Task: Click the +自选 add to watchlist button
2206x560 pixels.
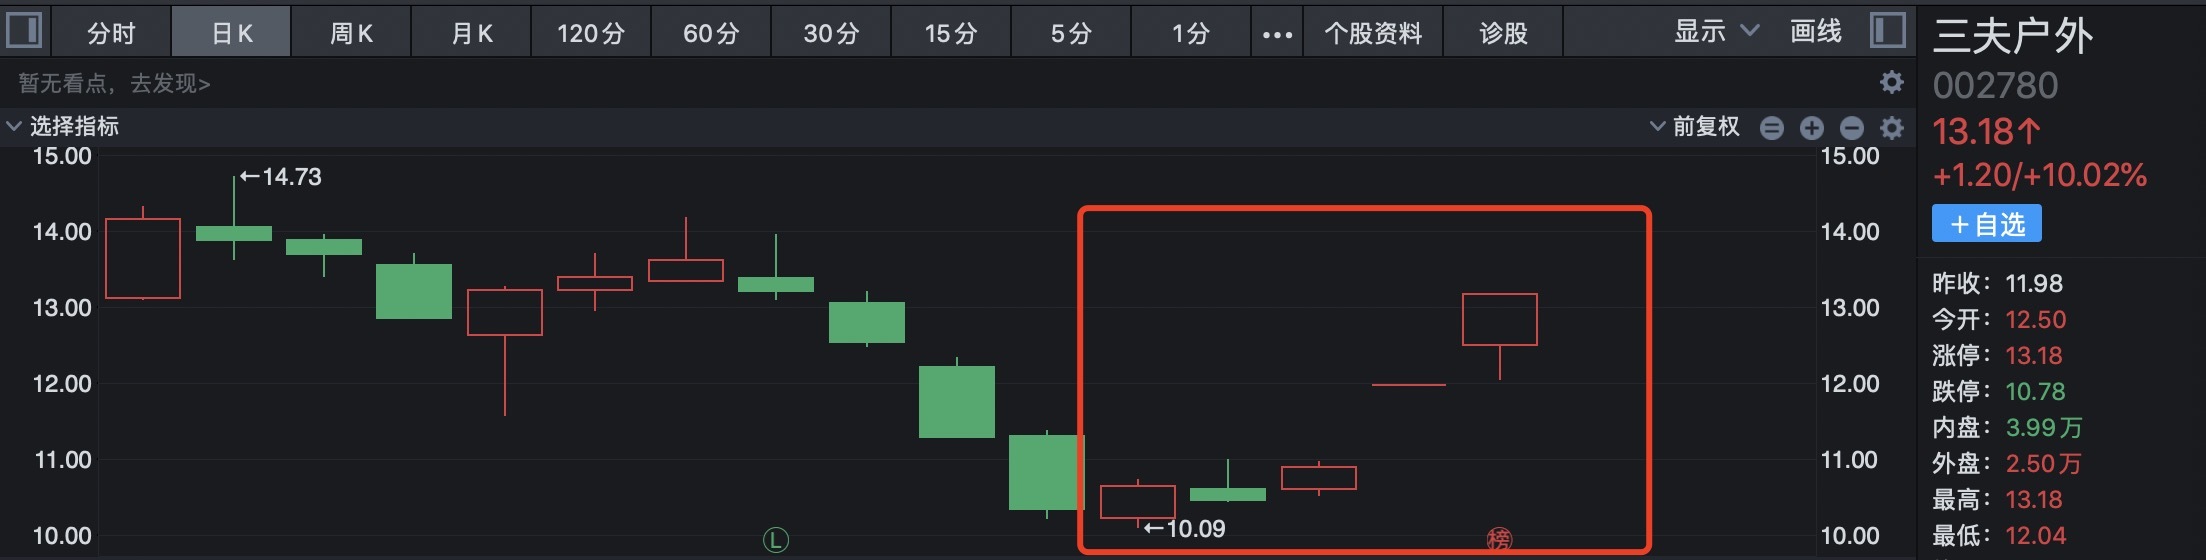Action: point(1987,224)
